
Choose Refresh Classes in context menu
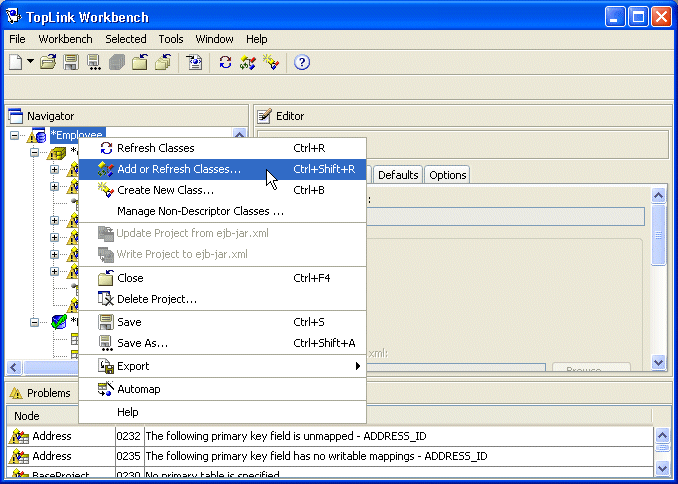pyautogui.click(x=223, y=148)
